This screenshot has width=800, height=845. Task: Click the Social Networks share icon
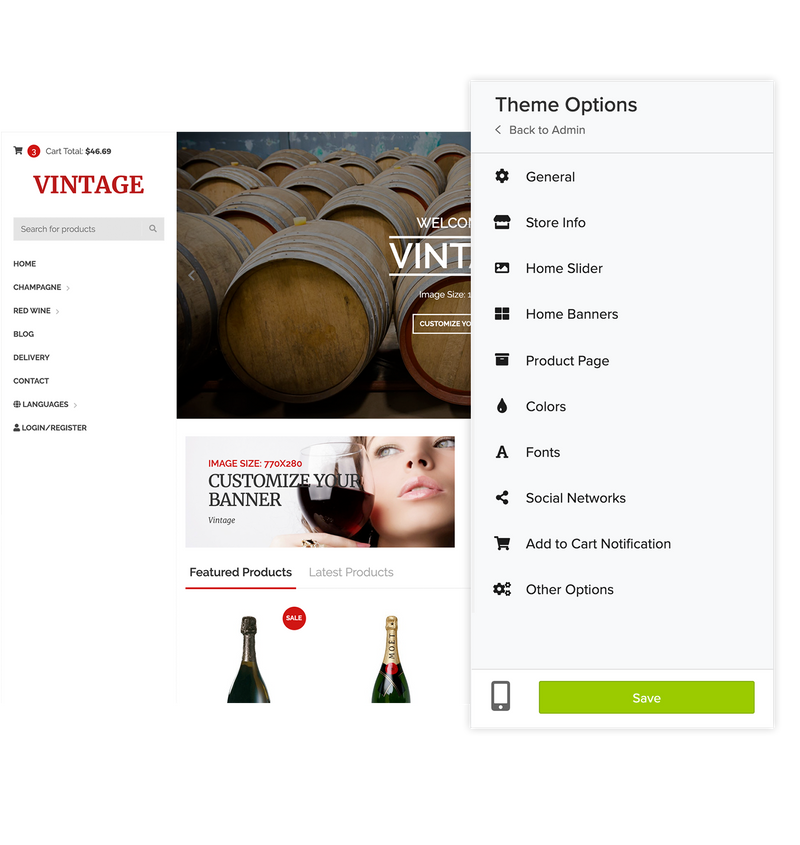502,497
